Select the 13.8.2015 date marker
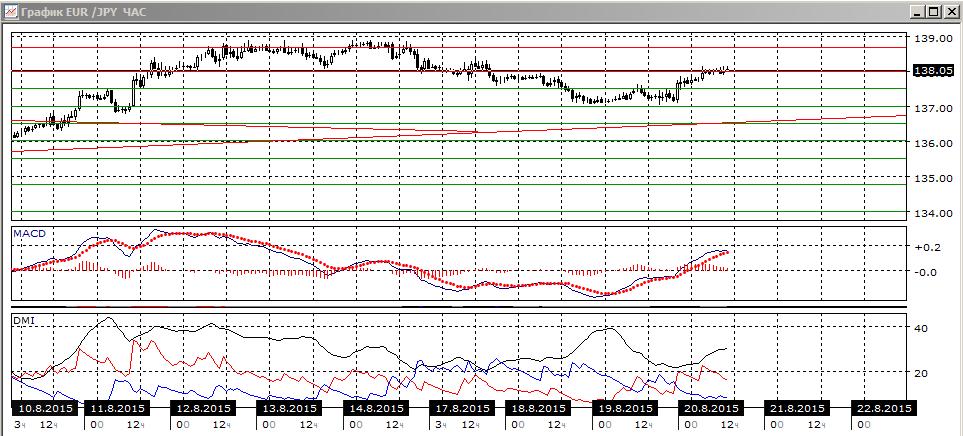This screenshot has height=436, width=963. tap(289, 408)
